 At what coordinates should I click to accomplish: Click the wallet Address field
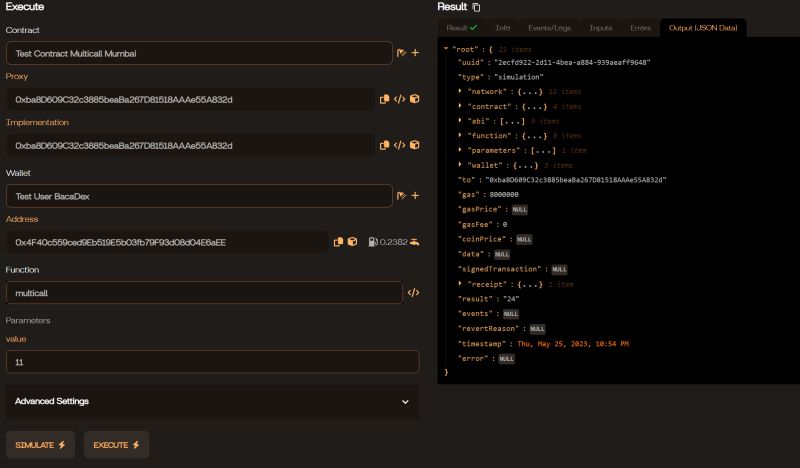pos(167,242)
